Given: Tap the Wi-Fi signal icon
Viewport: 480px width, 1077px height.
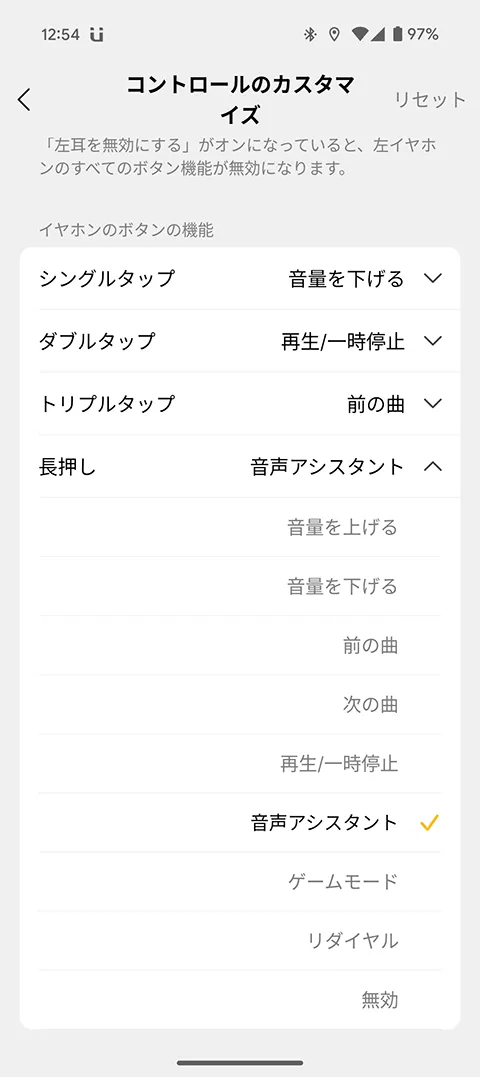Looking at the screenshot, I should click(360, 34).
